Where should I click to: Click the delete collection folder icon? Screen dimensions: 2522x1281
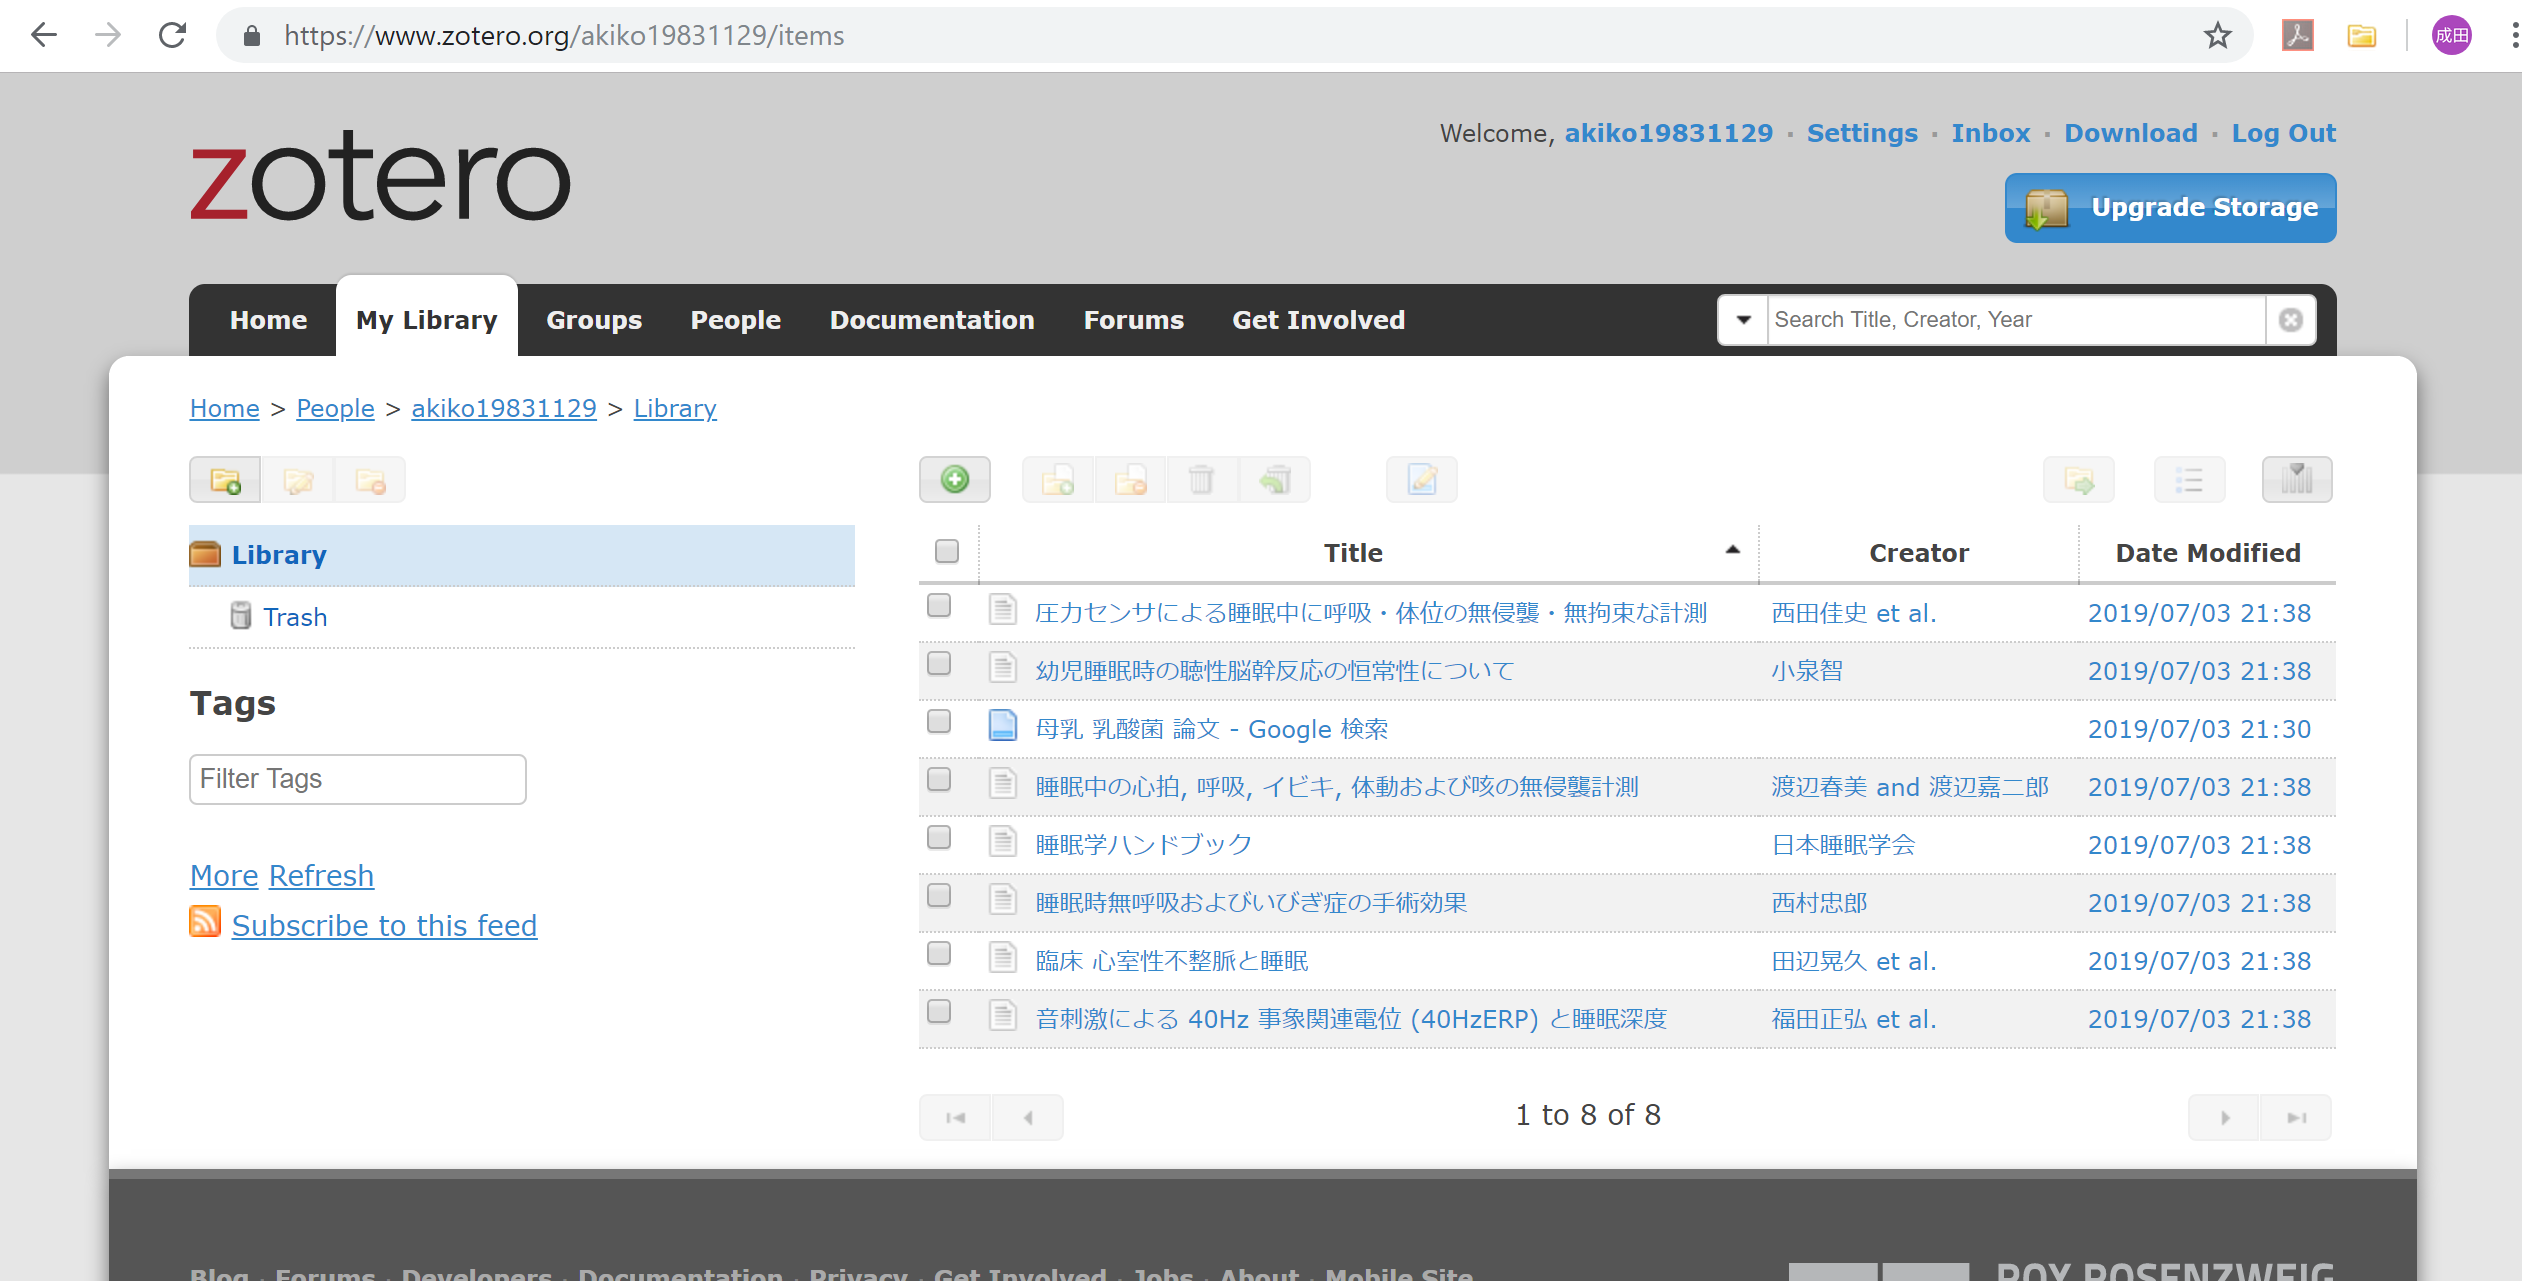370,481
